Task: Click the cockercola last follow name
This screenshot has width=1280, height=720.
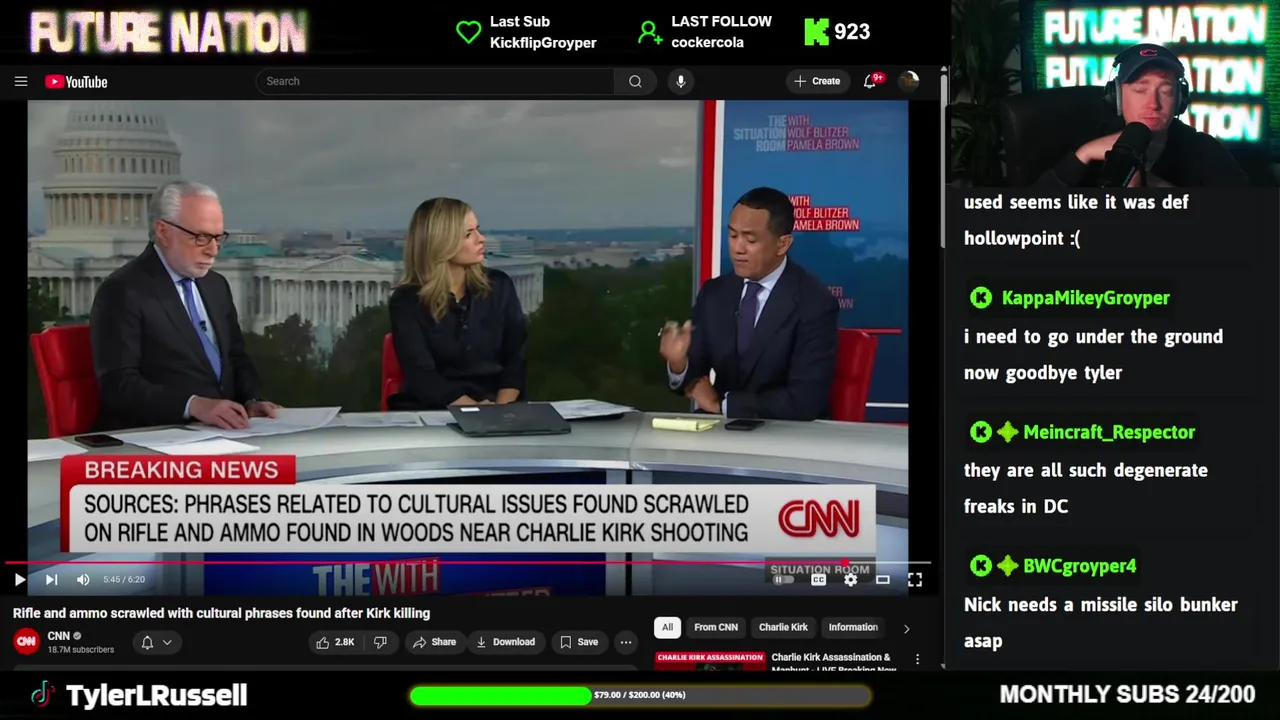Action: click(x=708, y=43)
